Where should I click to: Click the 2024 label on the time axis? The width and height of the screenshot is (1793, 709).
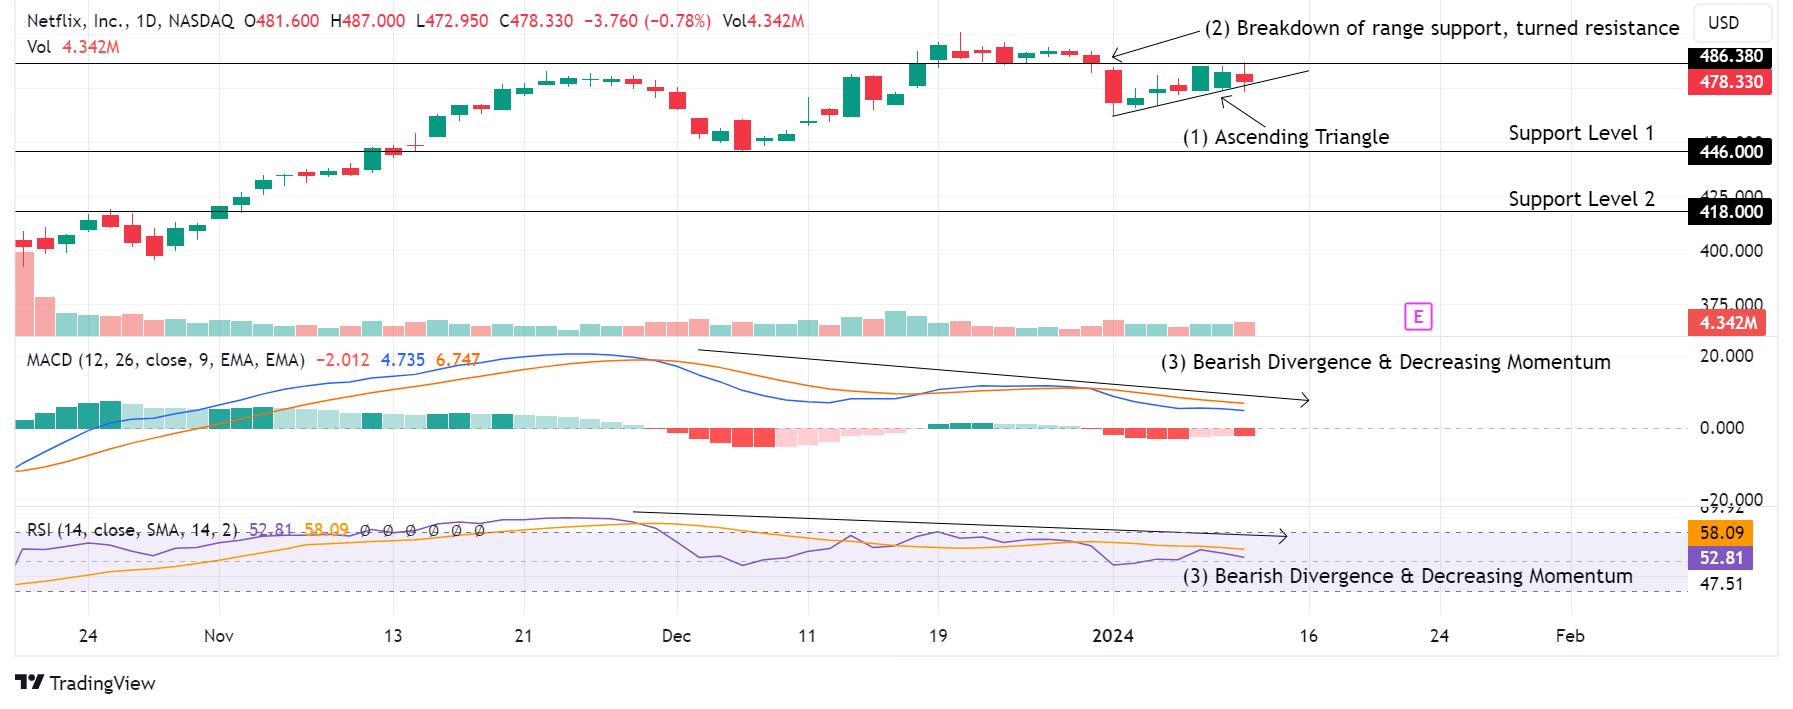tap(1113, 636)
